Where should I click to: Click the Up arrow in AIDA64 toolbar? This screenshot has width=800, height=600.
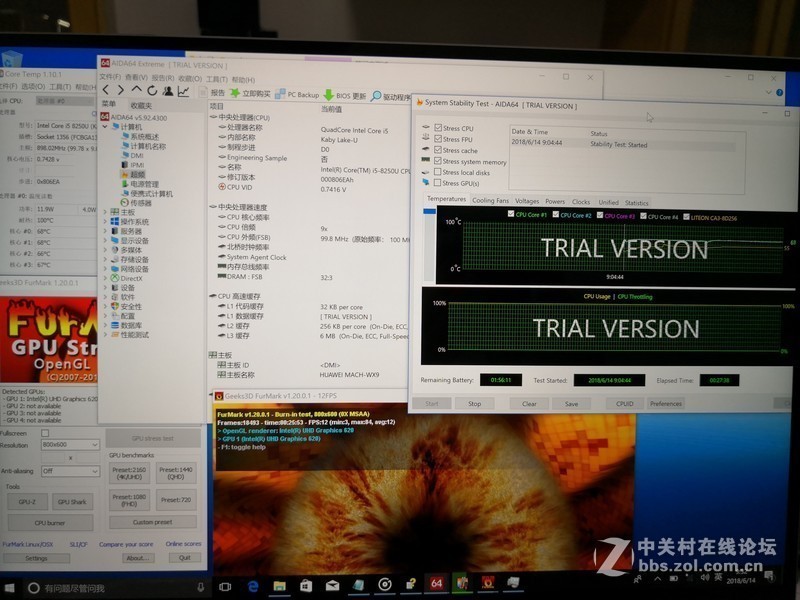point(136,90)
